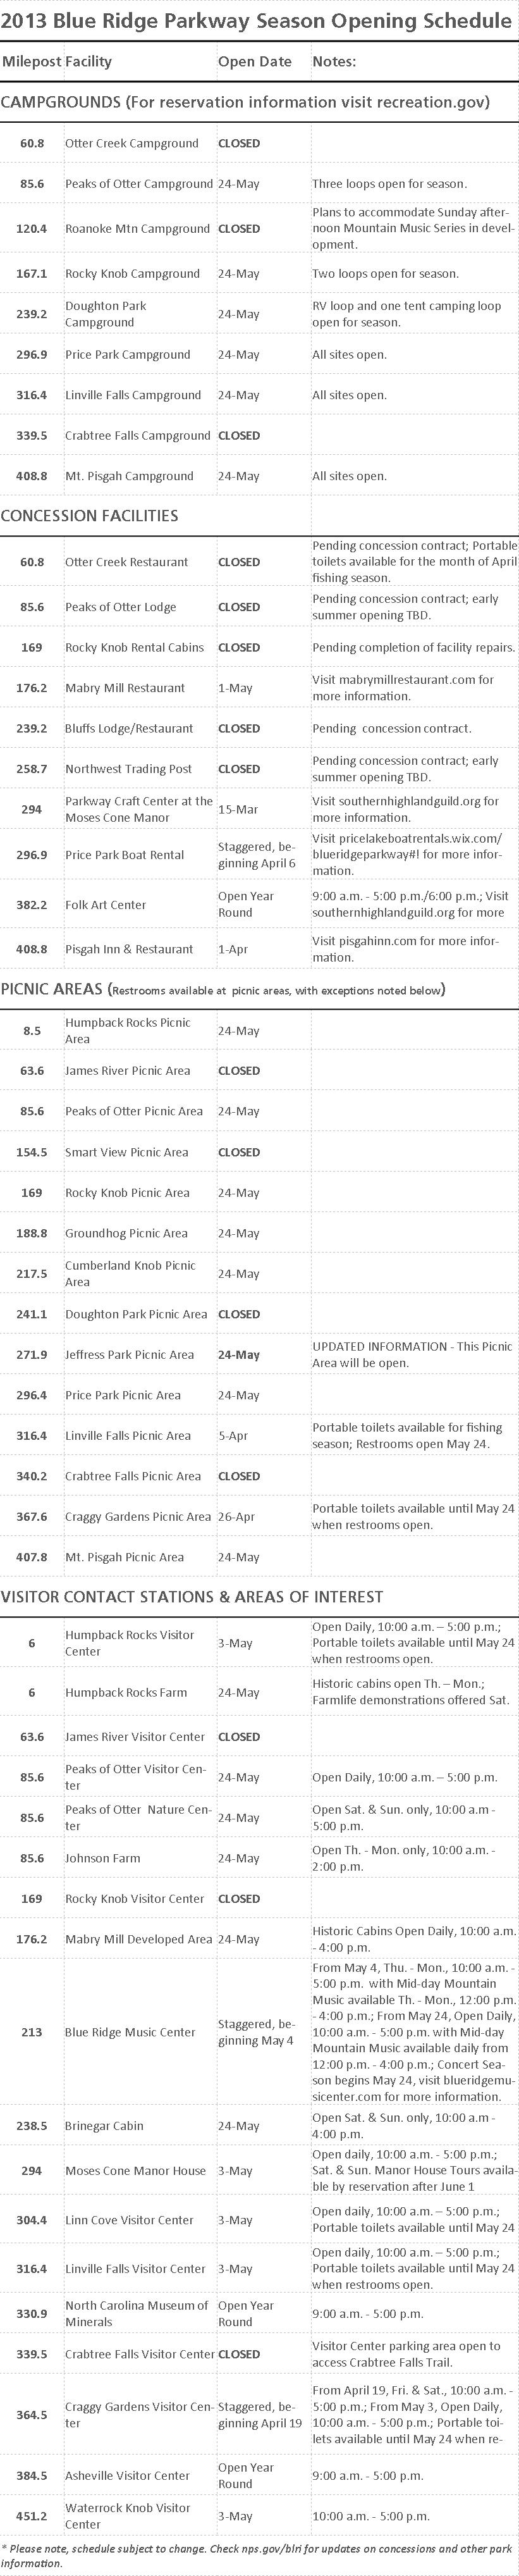The image size is (519, 2576).
Task: Click the CONCESSION FACILITIES section heading
Action: [x=90, y=516]
